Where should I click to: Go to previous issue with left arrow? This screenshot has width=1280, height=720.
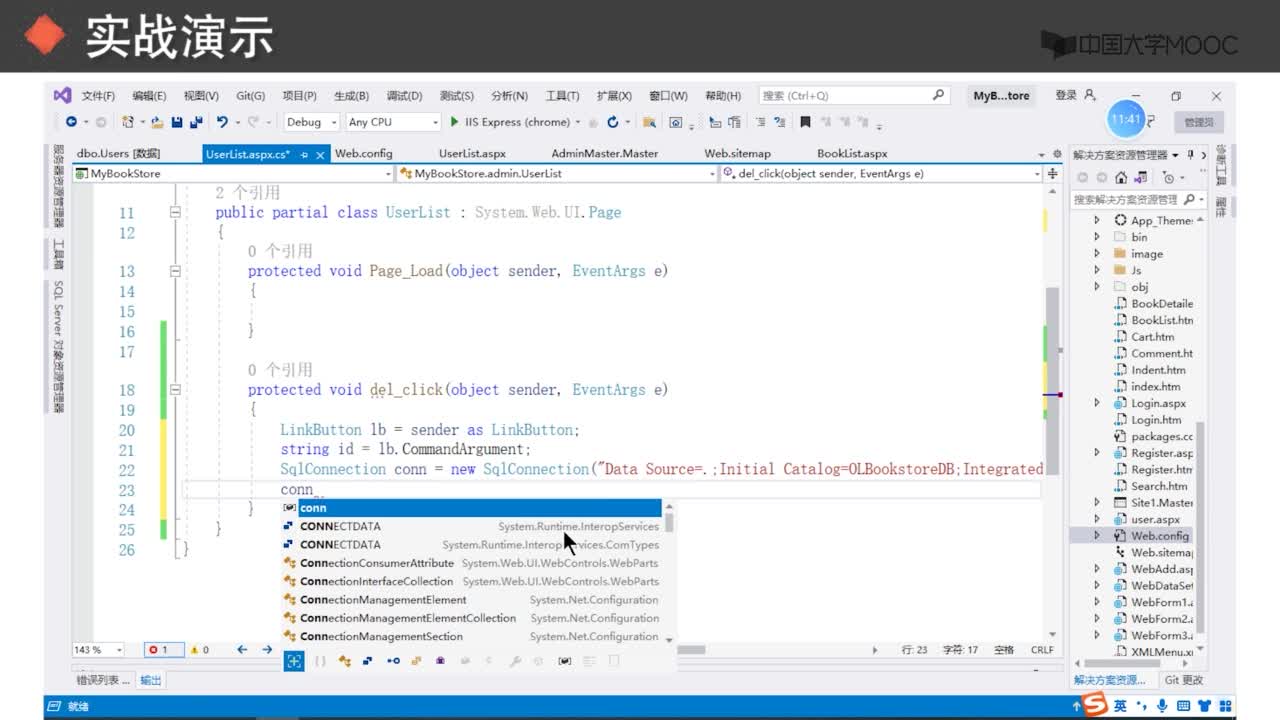coord(242,649)
